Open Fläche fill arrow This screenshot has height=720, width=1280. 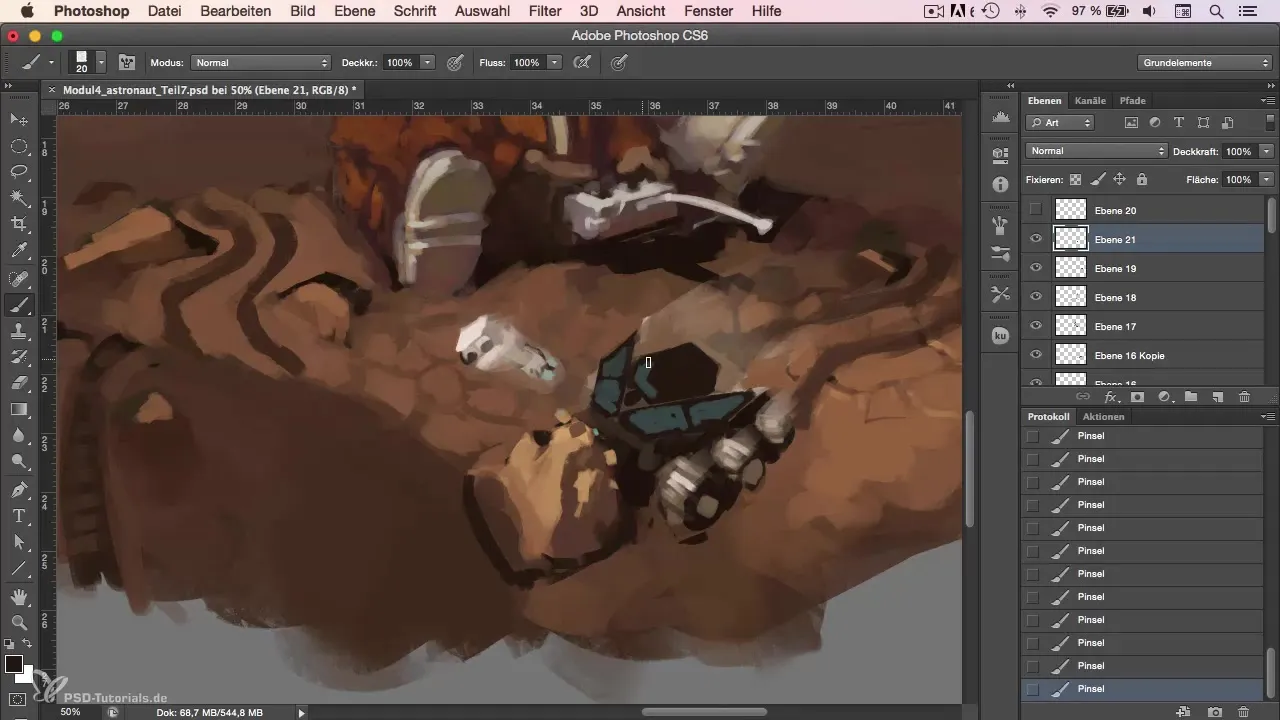pos(1267,180)
